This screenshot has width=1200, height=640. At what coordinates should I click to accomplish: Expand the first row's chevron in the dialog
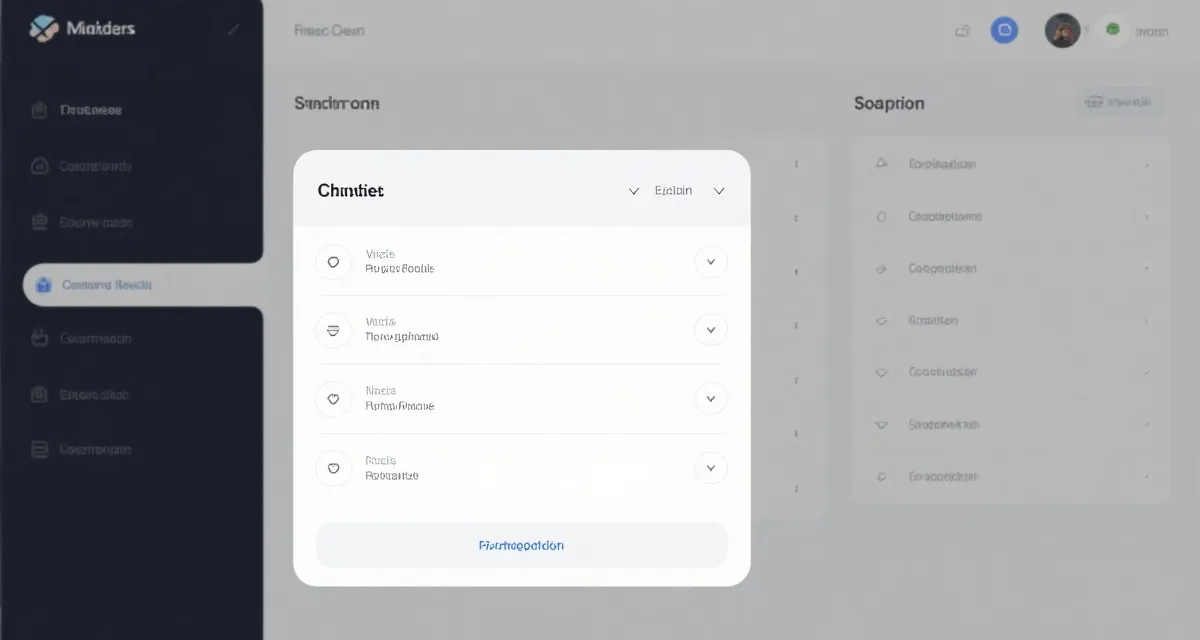(x=711, y=262)
